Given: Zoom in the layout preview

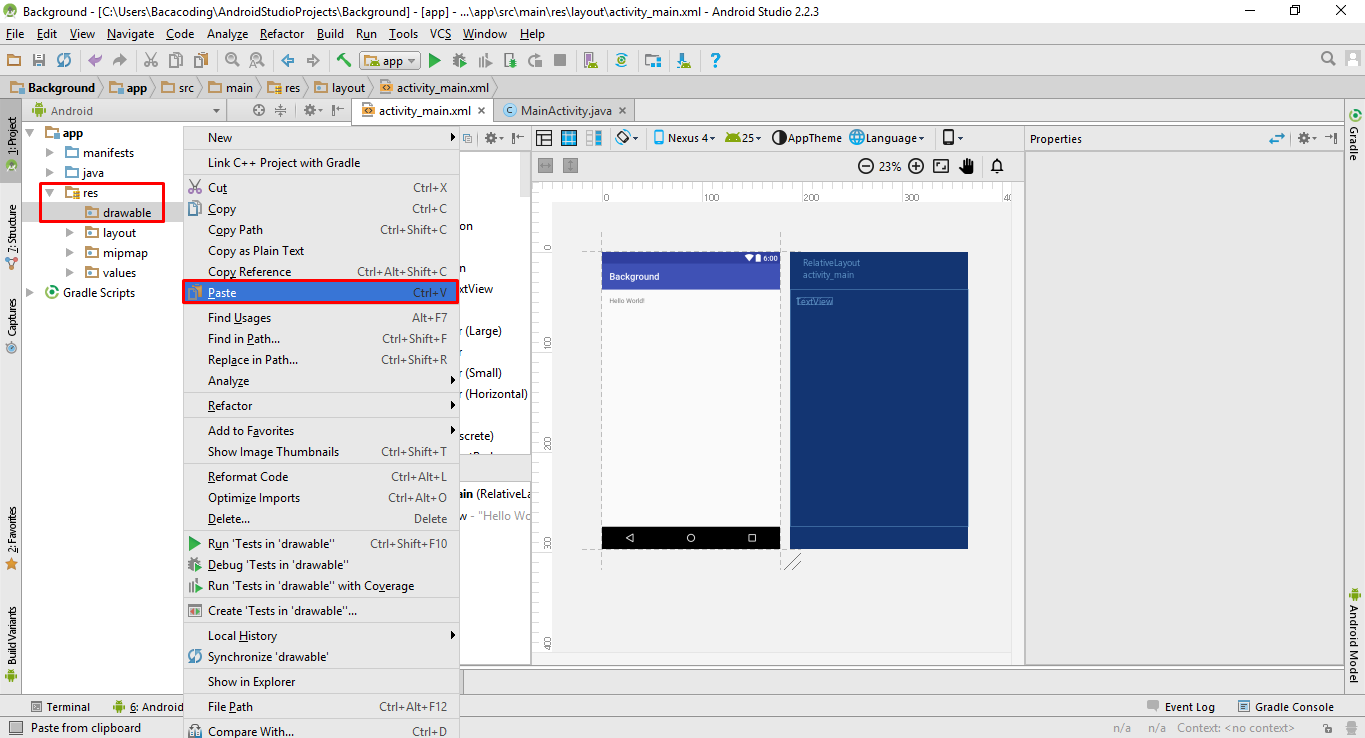Looking at the screenshot, I should tap(916, 167).
